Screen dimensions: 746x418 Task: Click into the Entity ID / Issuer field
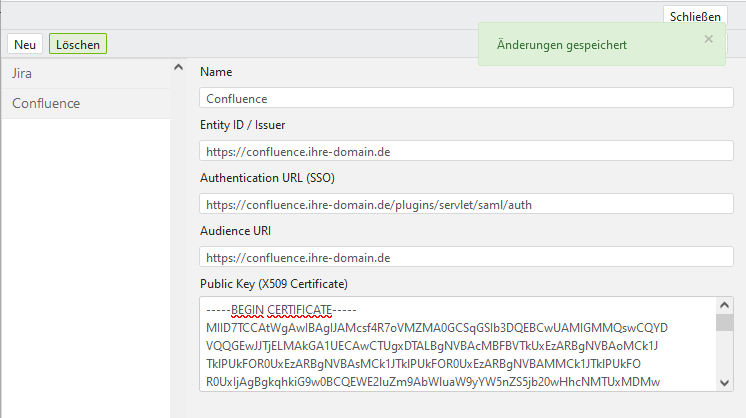click(467, 151)
